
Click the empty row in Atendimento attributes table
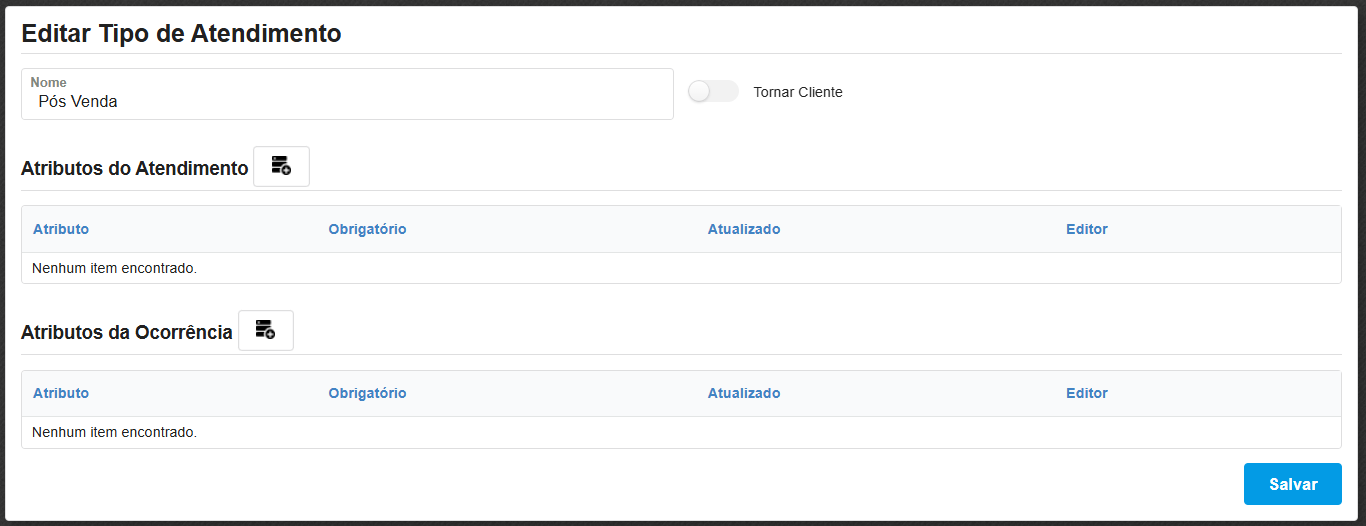(x=114, y=268)
